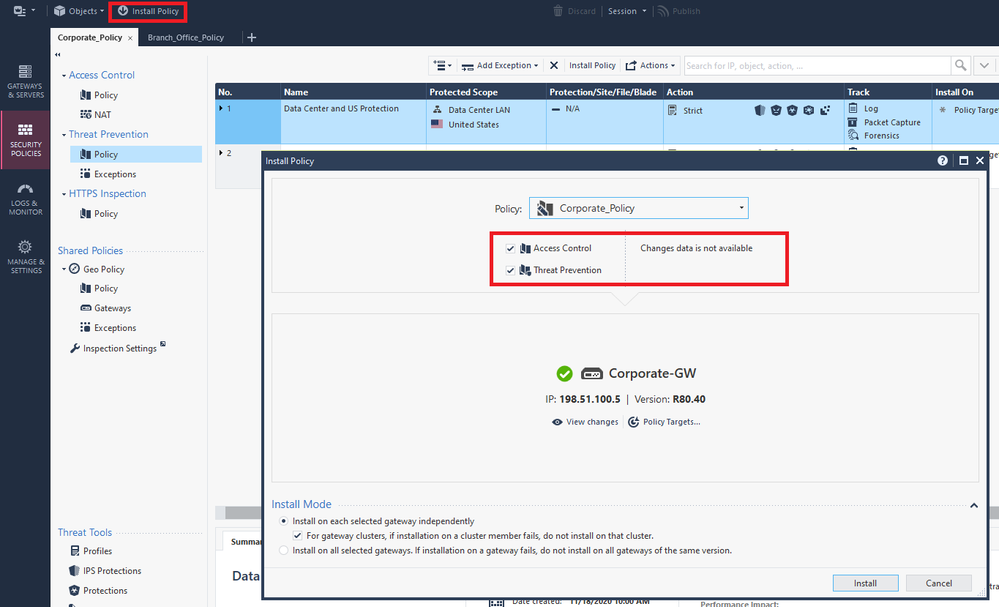Open Manage & Settings sidebar view
The image size is (999, 607).
click(25, 256)
